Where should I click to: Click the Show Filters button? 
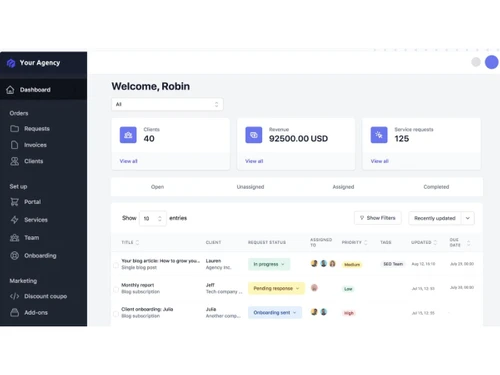tap(378, 218)
